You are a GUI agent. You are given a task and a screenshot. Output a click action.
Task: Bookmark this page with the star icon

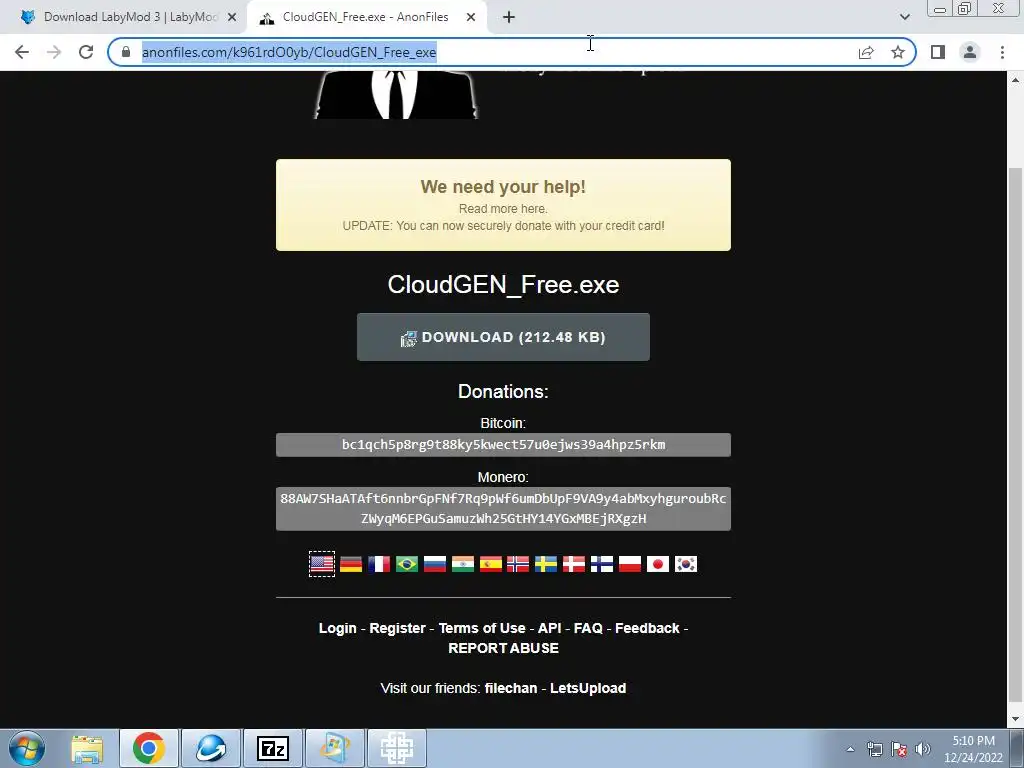(x=898, y=52)
